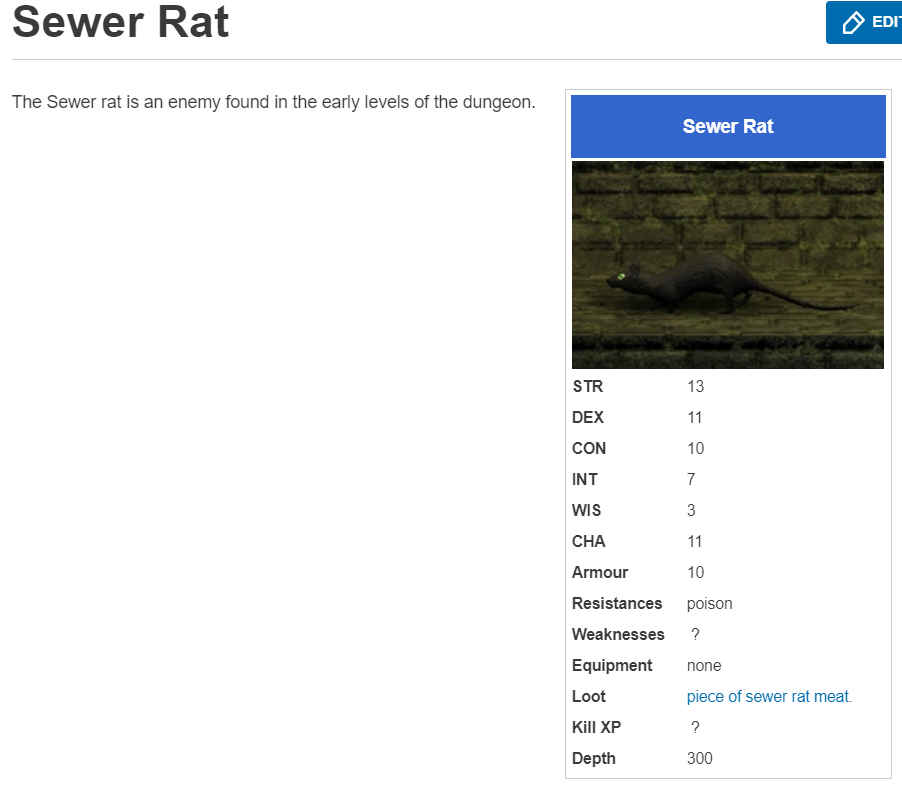Select the Kill XP label

tap(597, 727)
